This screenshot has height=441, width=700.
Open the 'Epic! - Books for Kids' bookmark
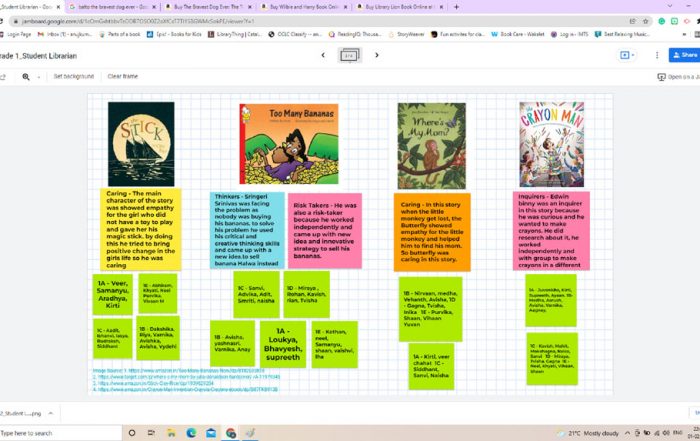point(174,34)
